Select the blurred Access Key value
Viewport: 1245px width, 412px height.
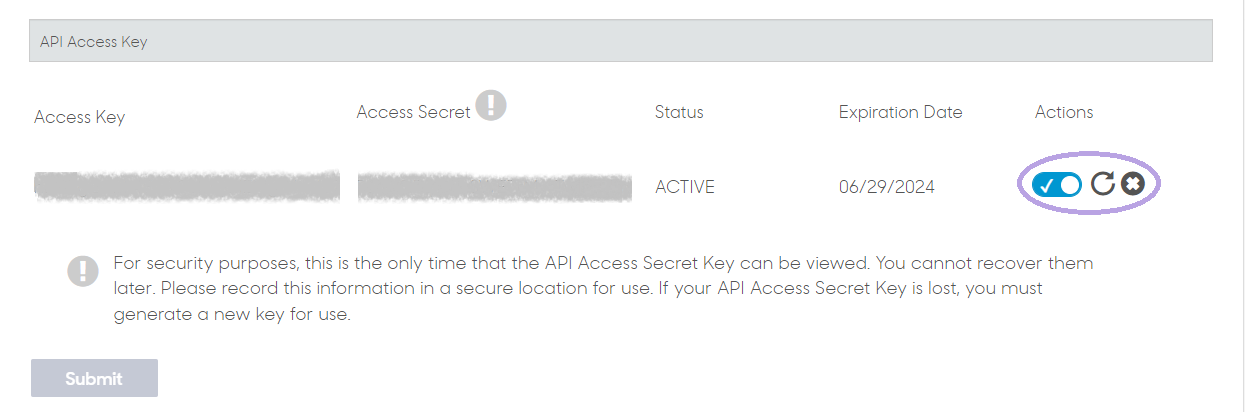187,186
